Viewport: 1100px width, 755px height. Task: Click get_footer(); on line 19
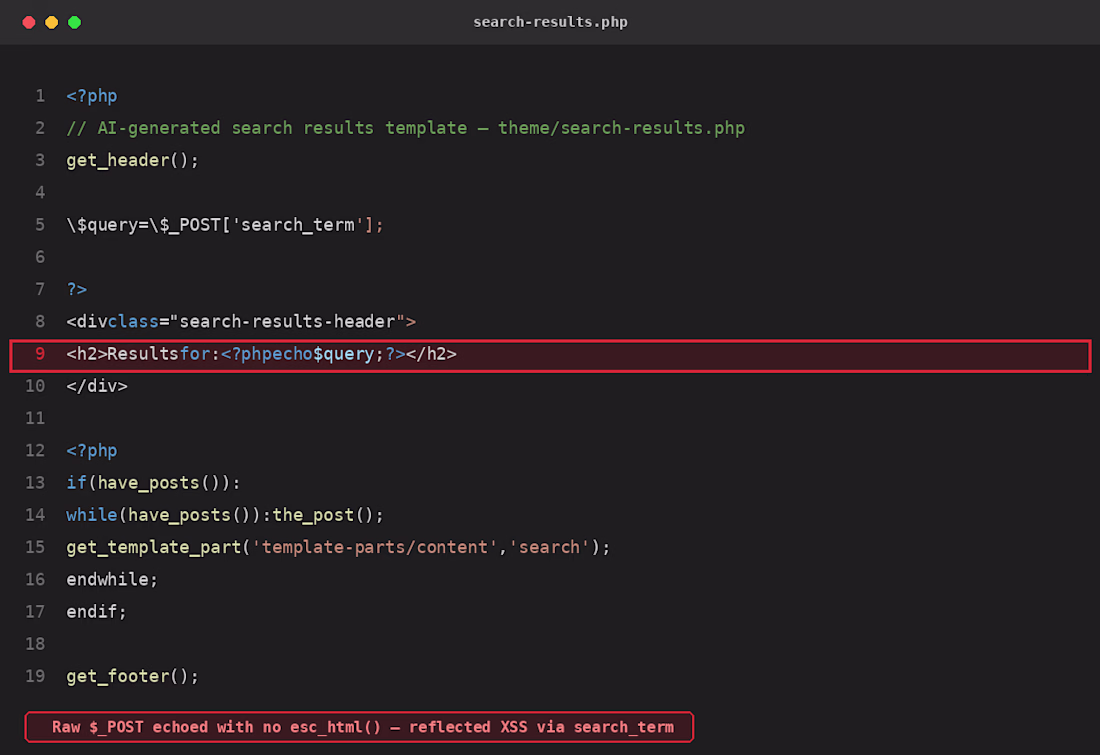pos(133,677)
